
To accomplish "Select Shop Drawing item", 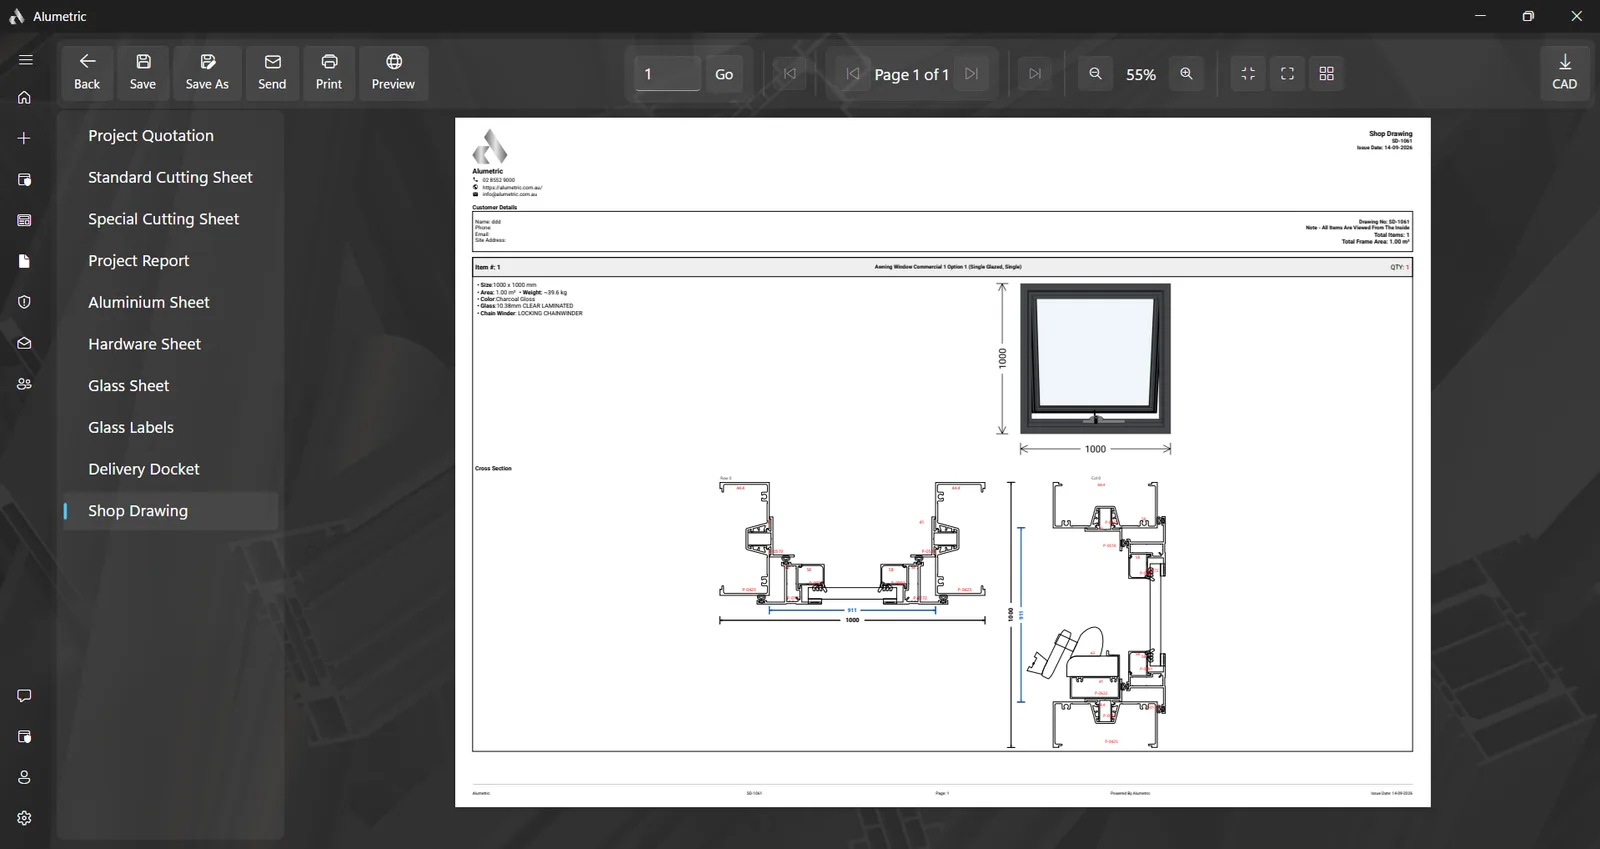I will pos(171,511).
